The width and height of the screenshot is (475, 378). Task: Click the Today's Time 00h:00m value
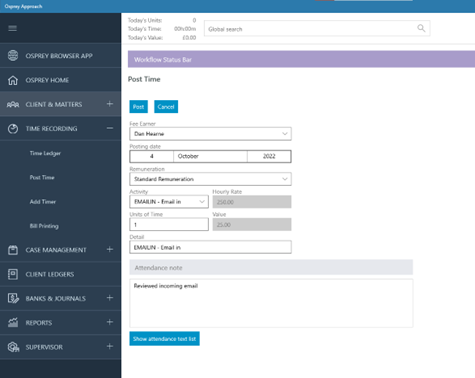point(185,29)
